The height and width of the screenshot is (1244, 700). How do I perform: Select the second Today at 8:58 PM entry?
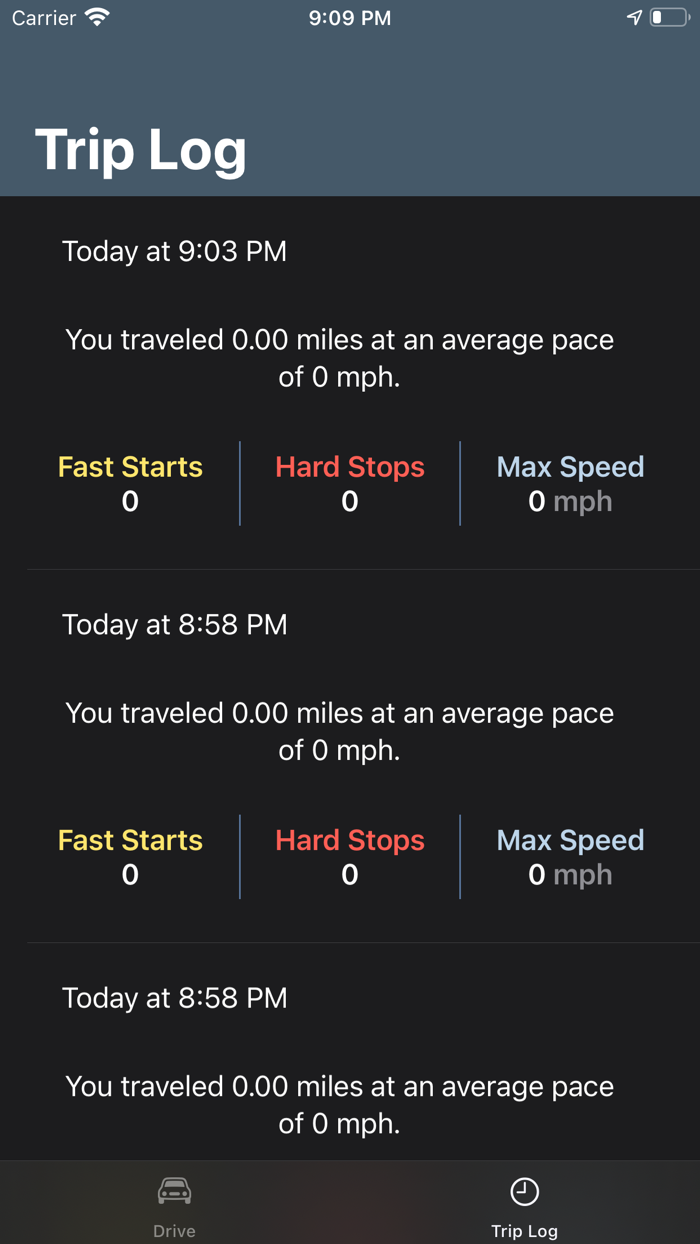pos(174,997)
